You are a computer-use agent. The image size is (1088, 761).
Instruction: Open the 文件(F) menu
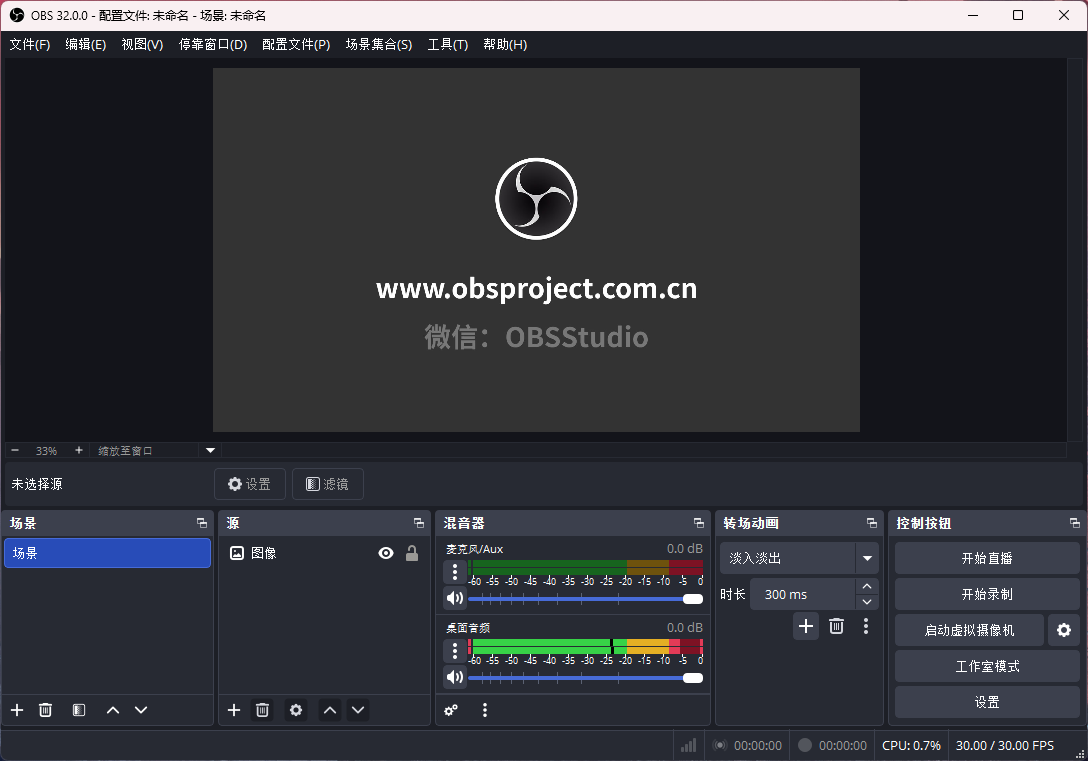[x=30, y=44]
